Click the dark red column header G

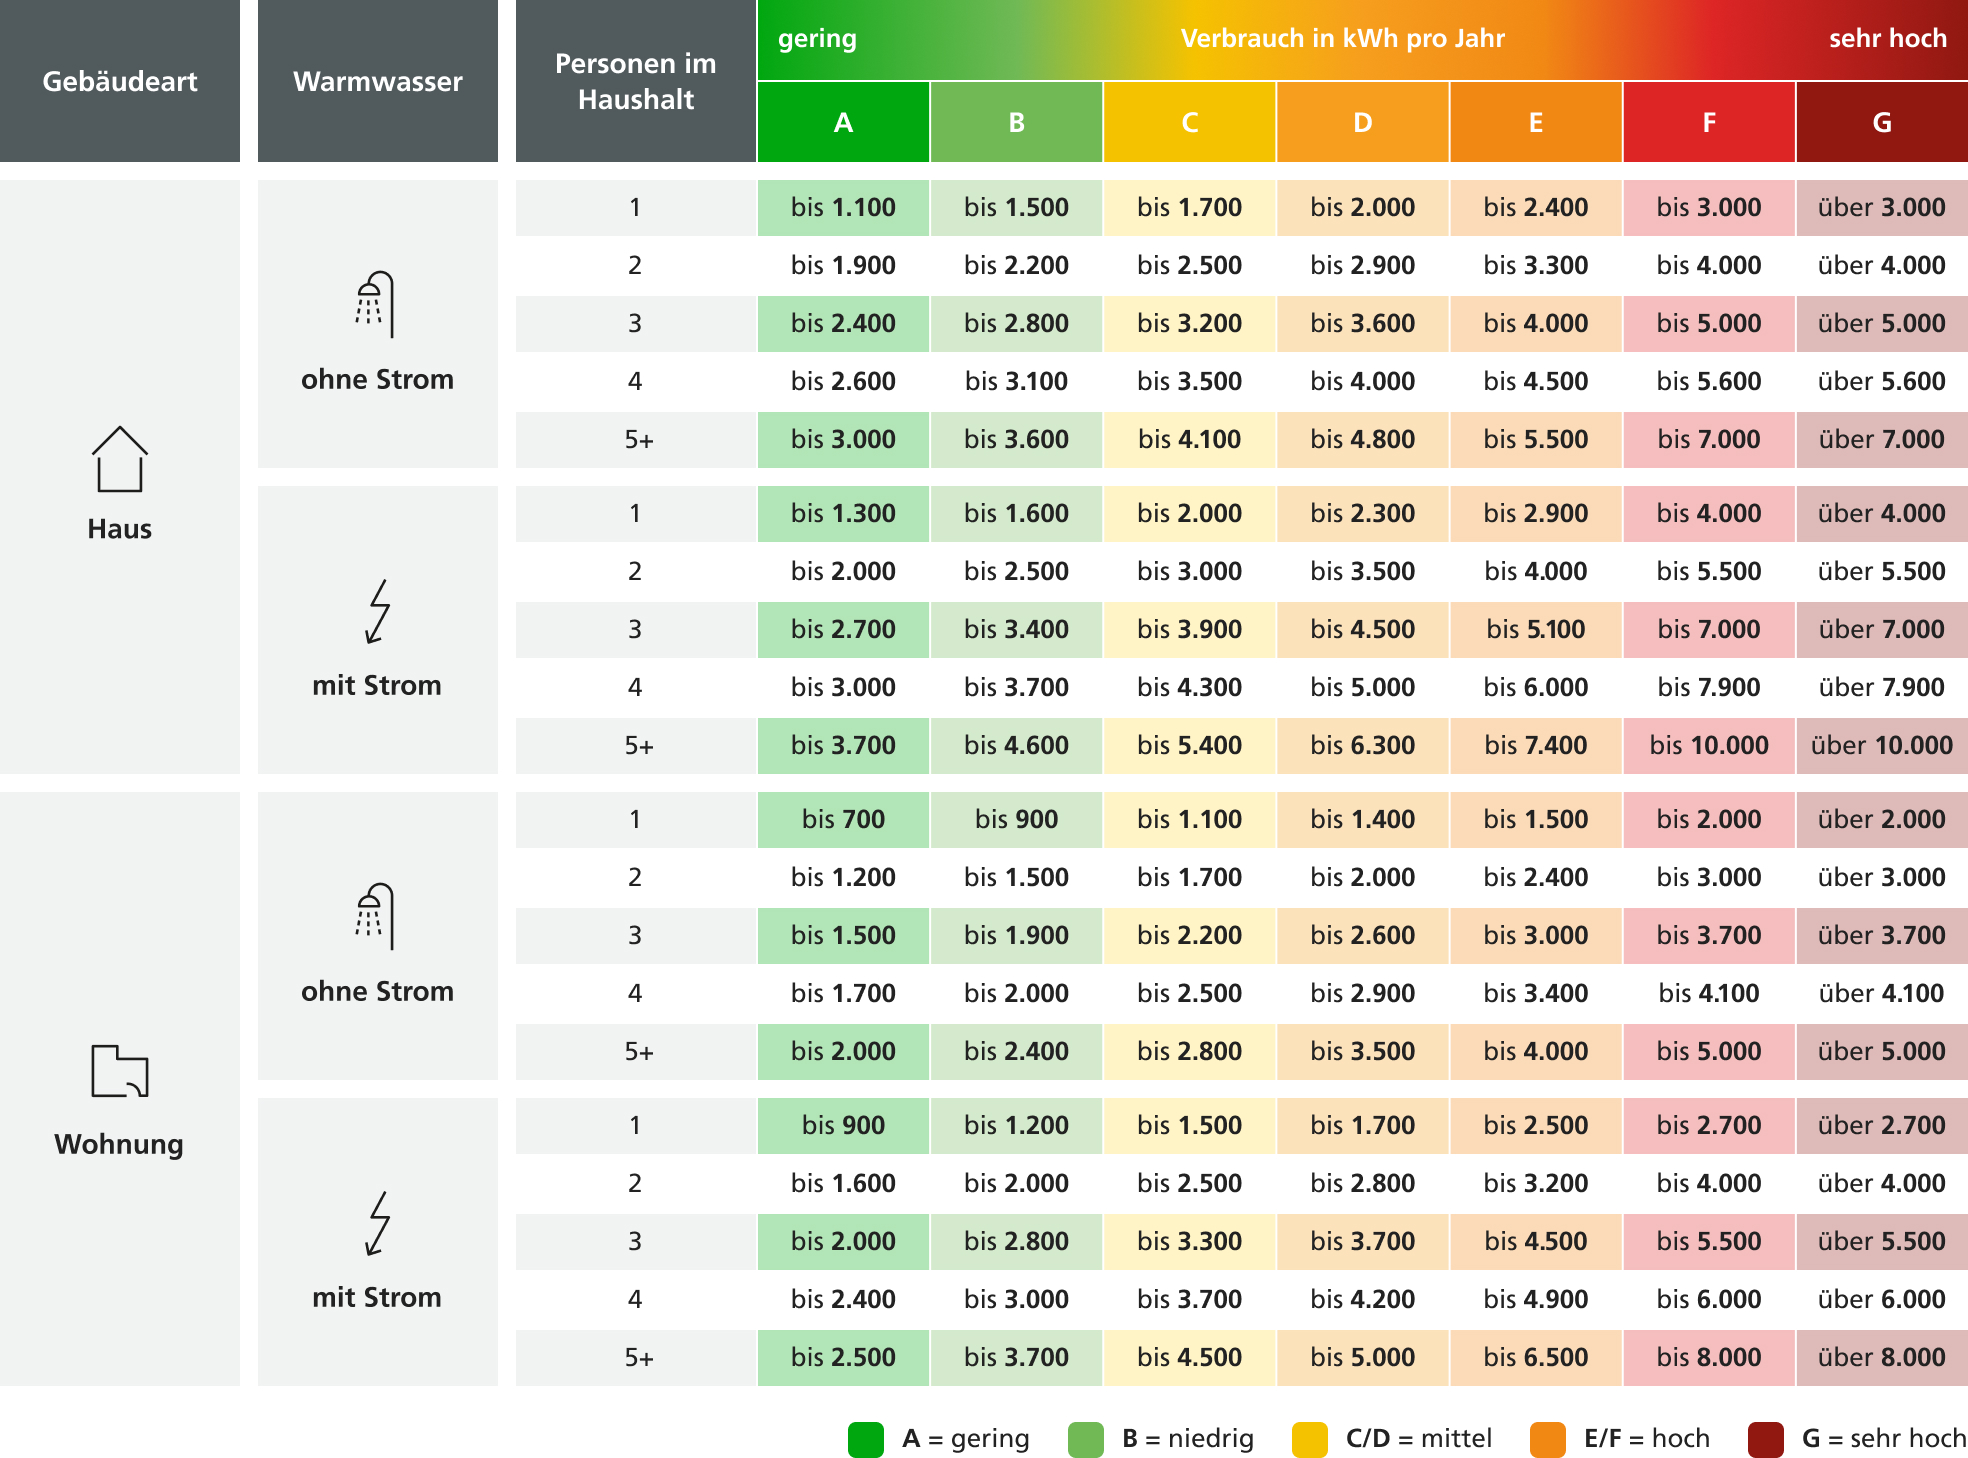click(1882, 122)
